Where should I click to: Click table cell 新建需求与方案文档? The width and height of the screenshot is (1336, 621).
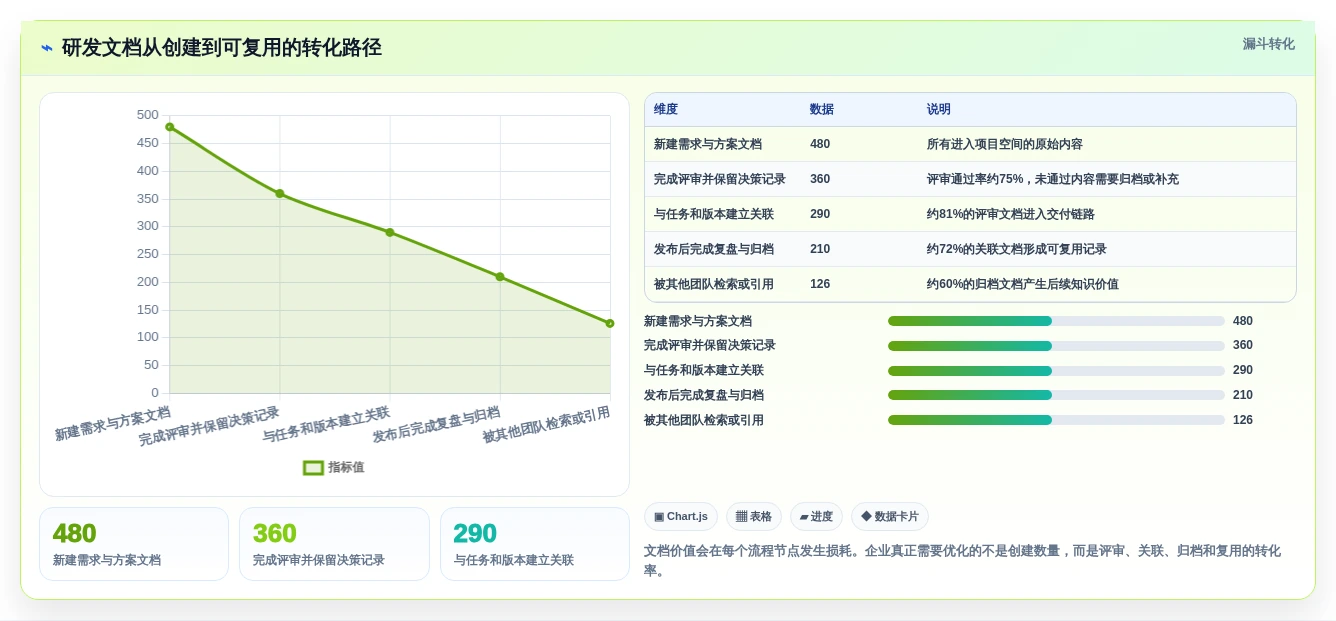708,144
